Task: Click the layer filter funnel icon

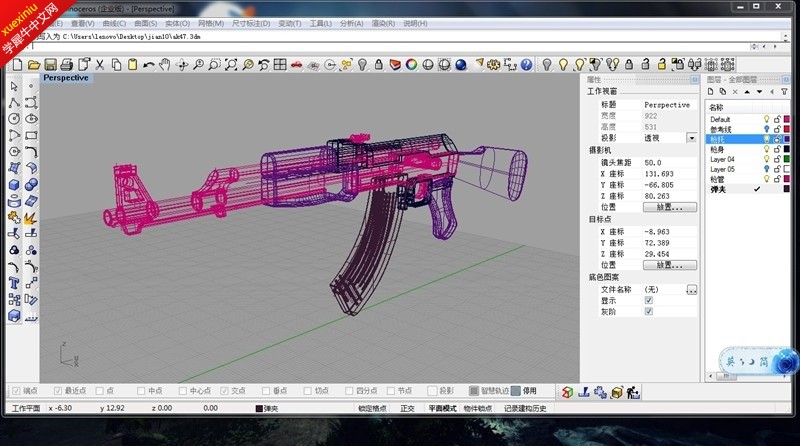Action: pos(785,92)
